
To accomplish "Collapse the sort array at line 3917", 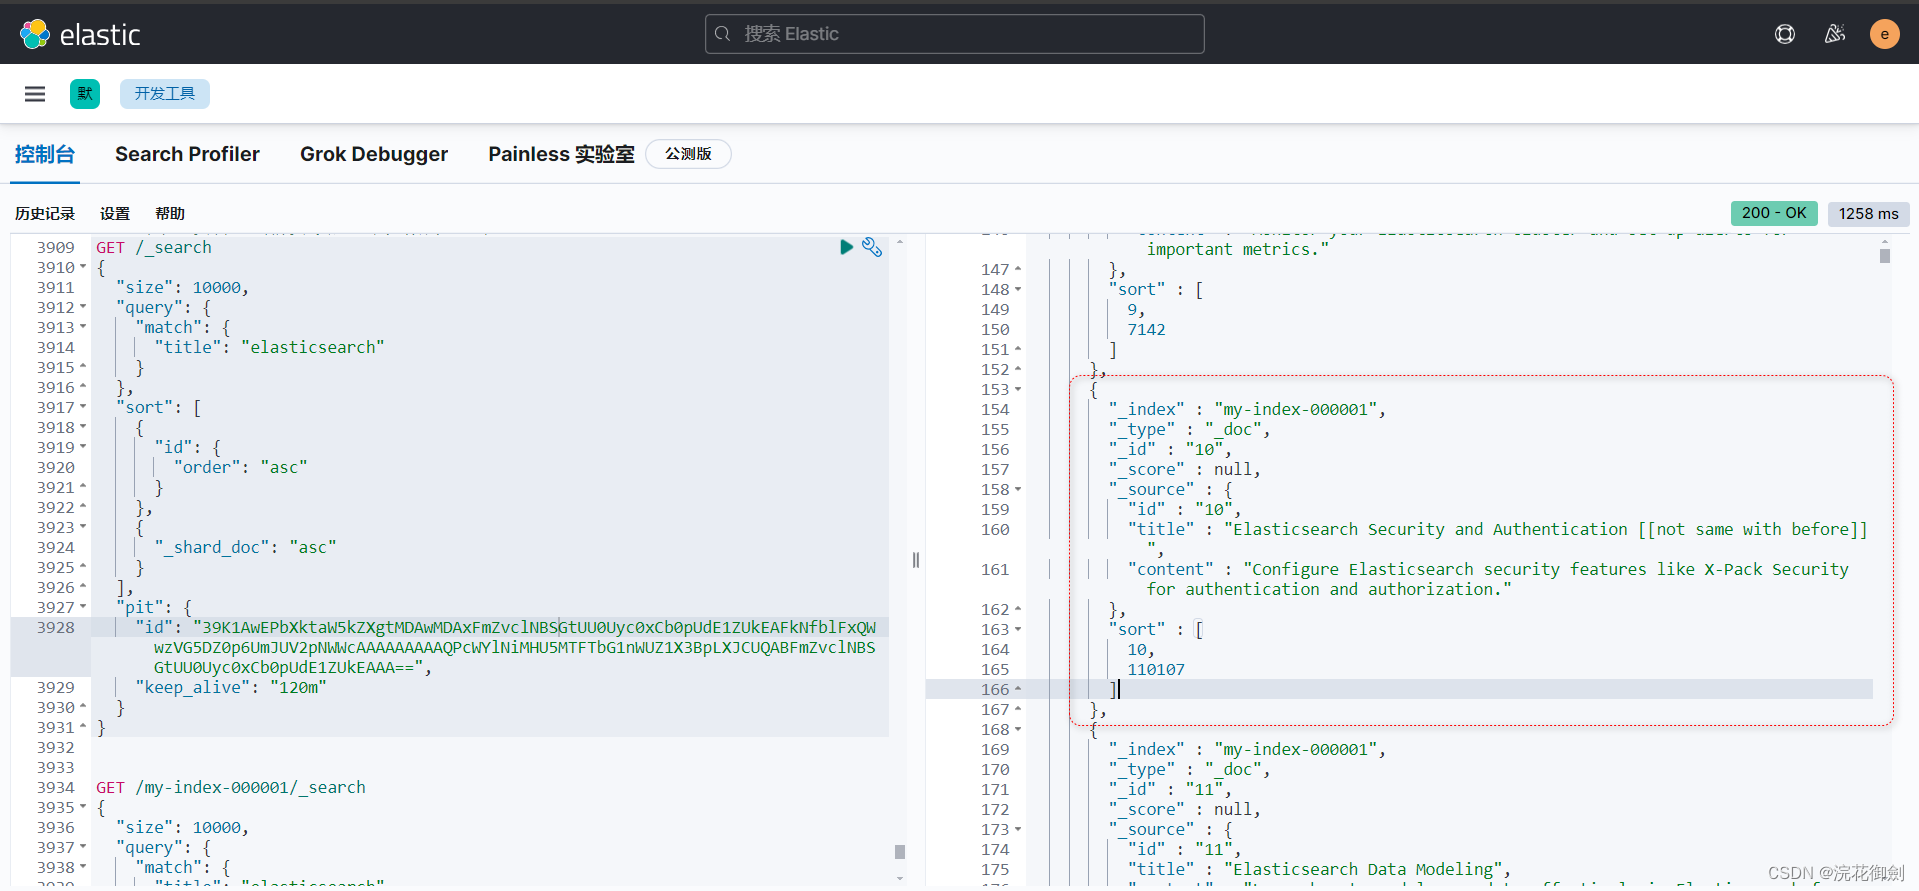I will point(83,407).
